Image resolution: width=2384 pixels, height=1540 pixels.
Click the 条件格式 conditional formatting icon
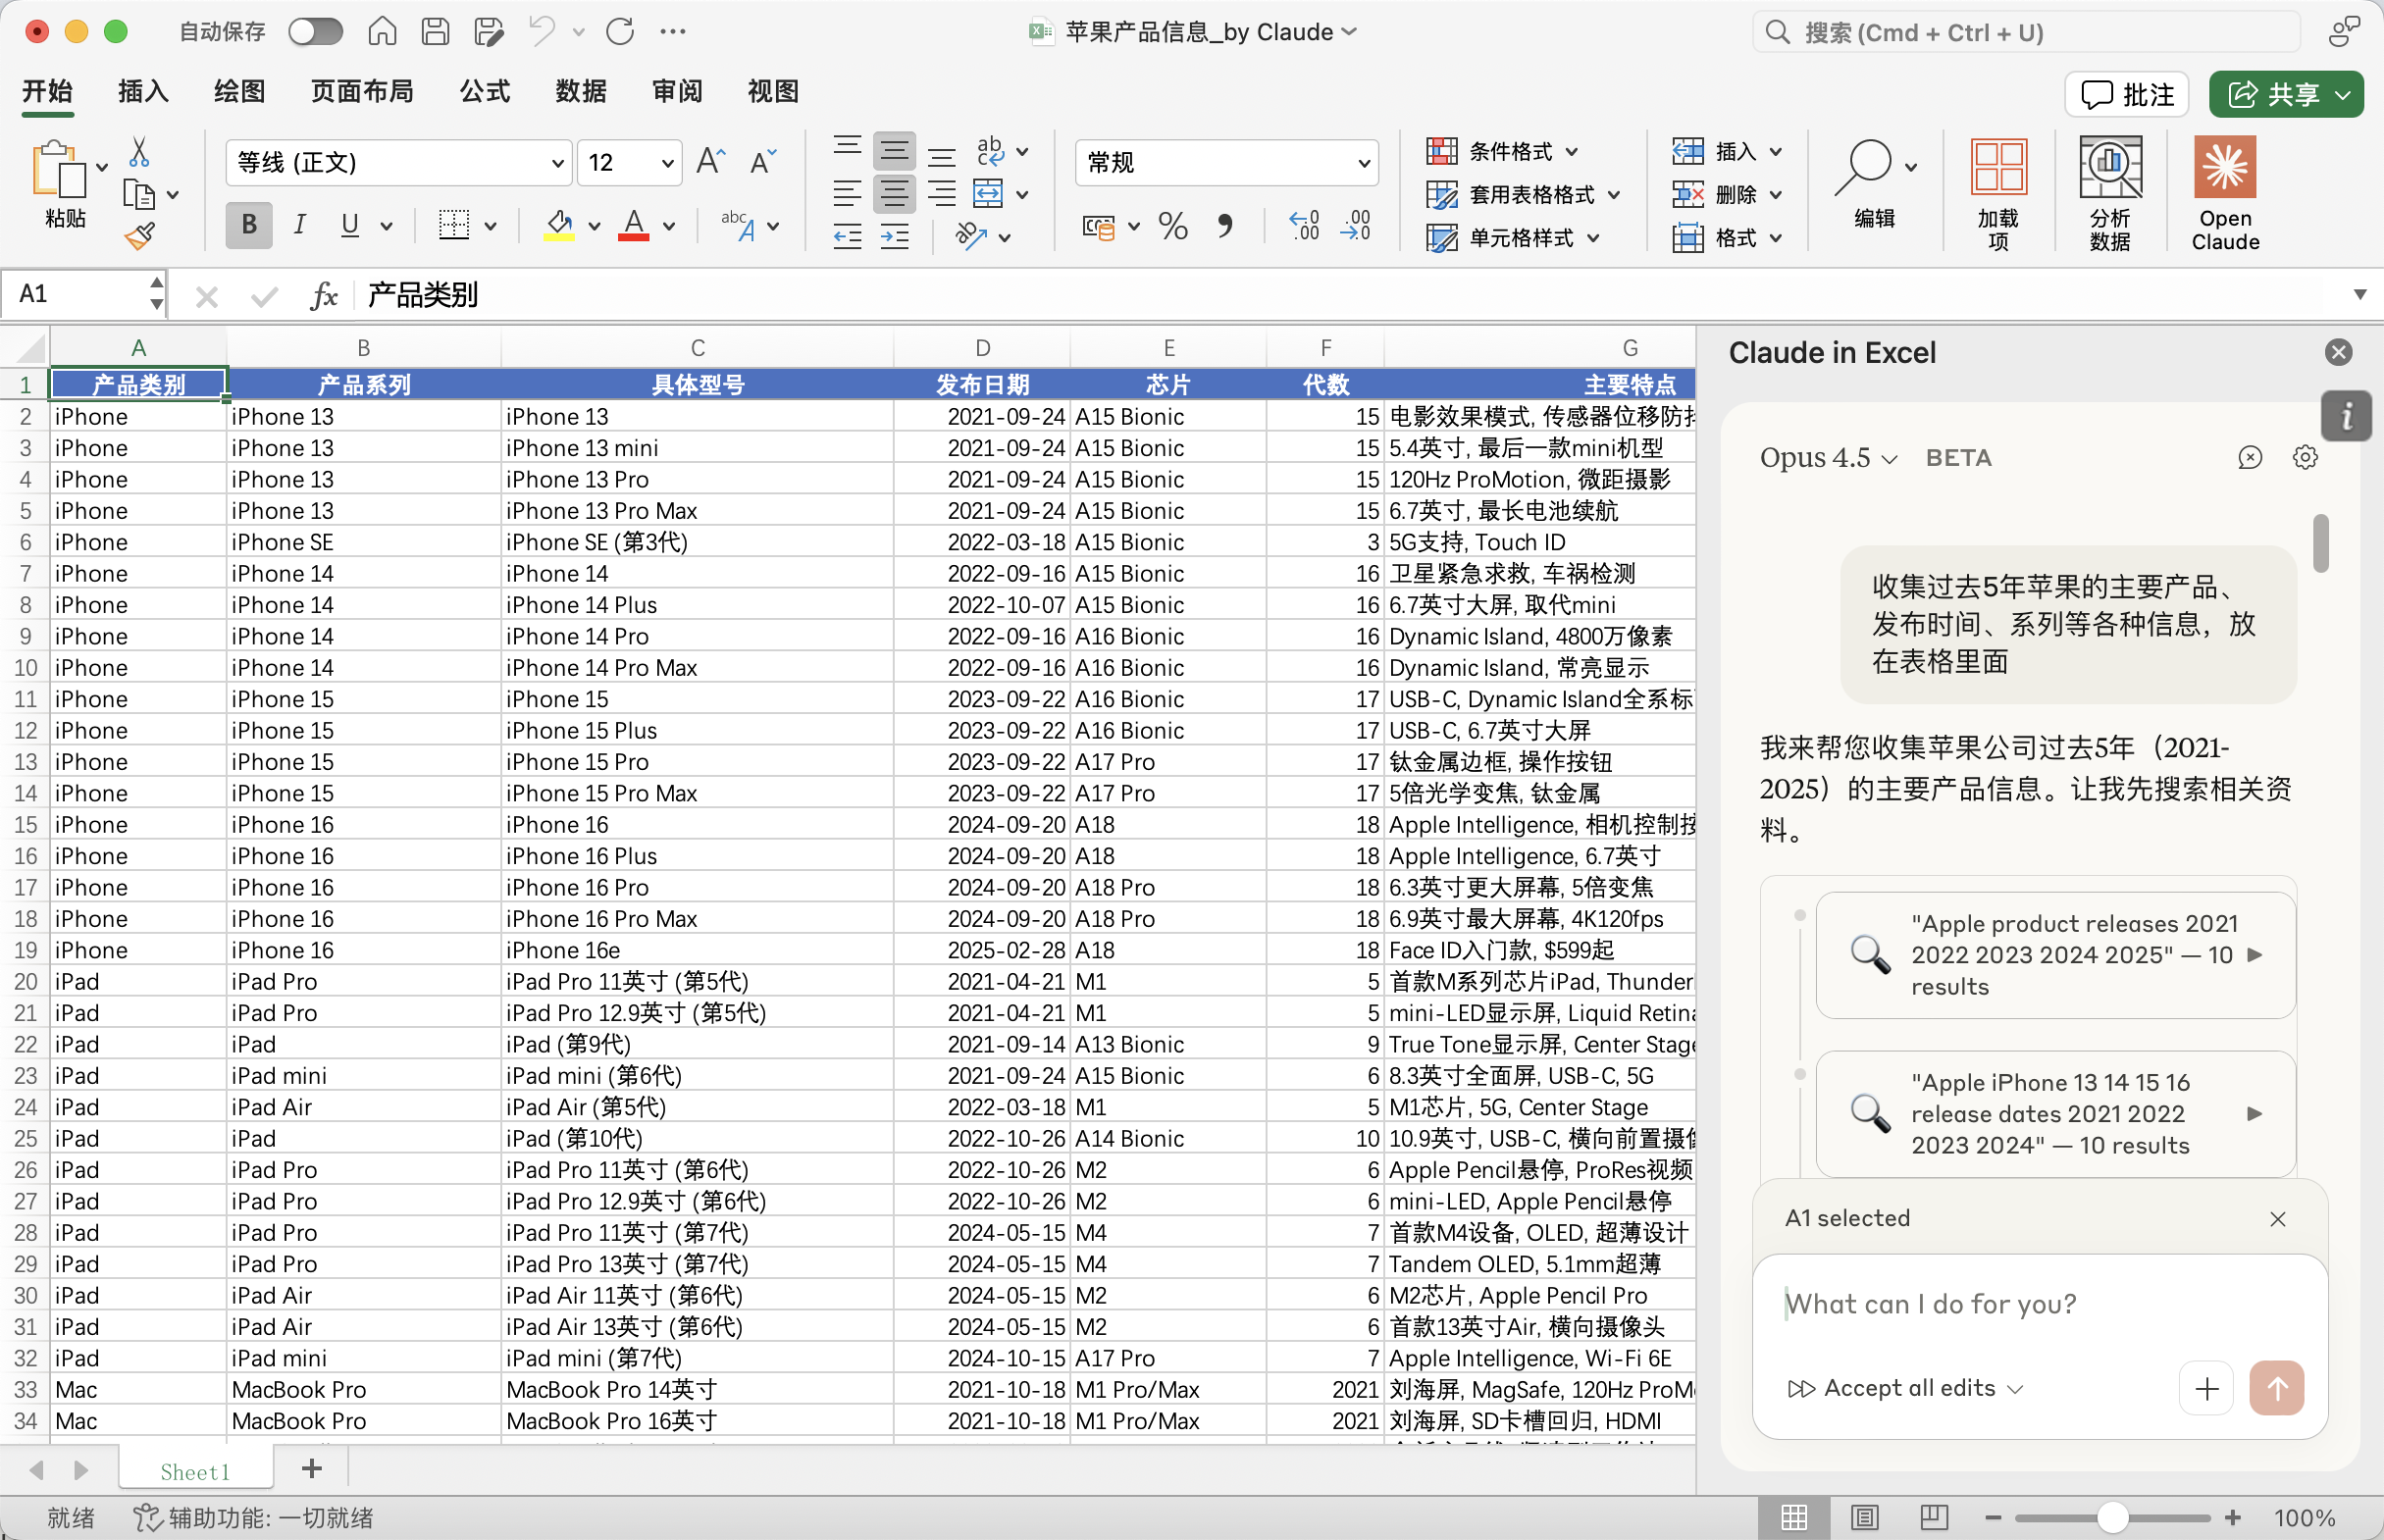pos(1443,151)
